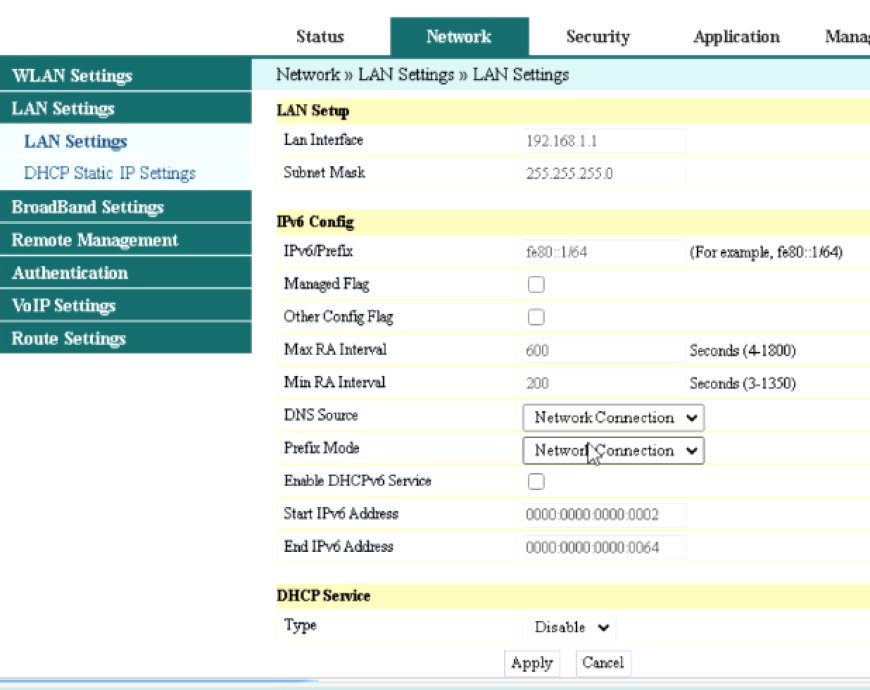The image size is (870, 690).
Task: Expand the LAN Settings sidebar section
Action: [125, 108]
